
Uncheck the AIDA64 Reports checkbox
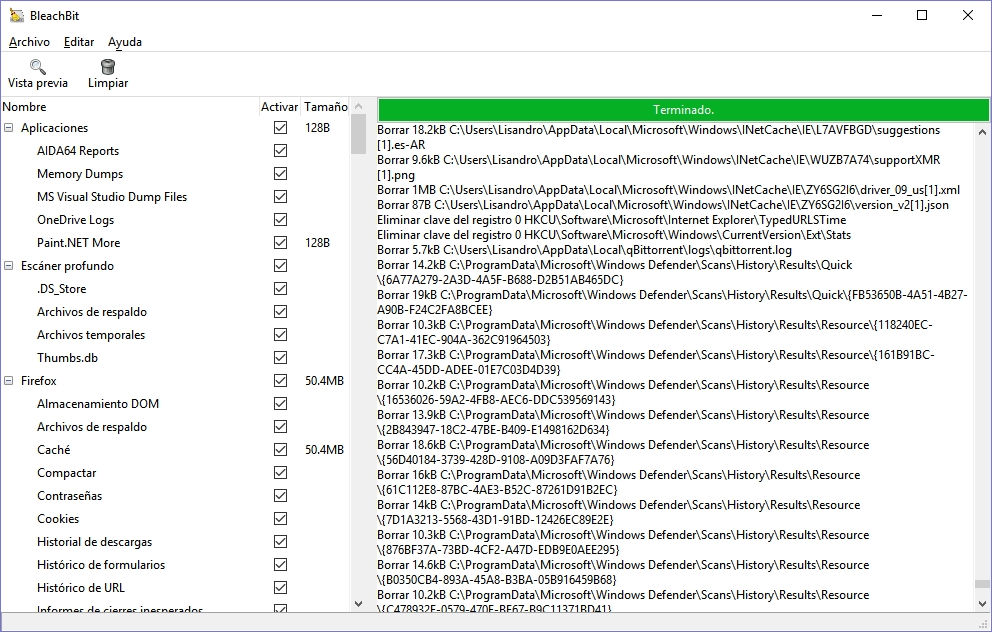280,151
